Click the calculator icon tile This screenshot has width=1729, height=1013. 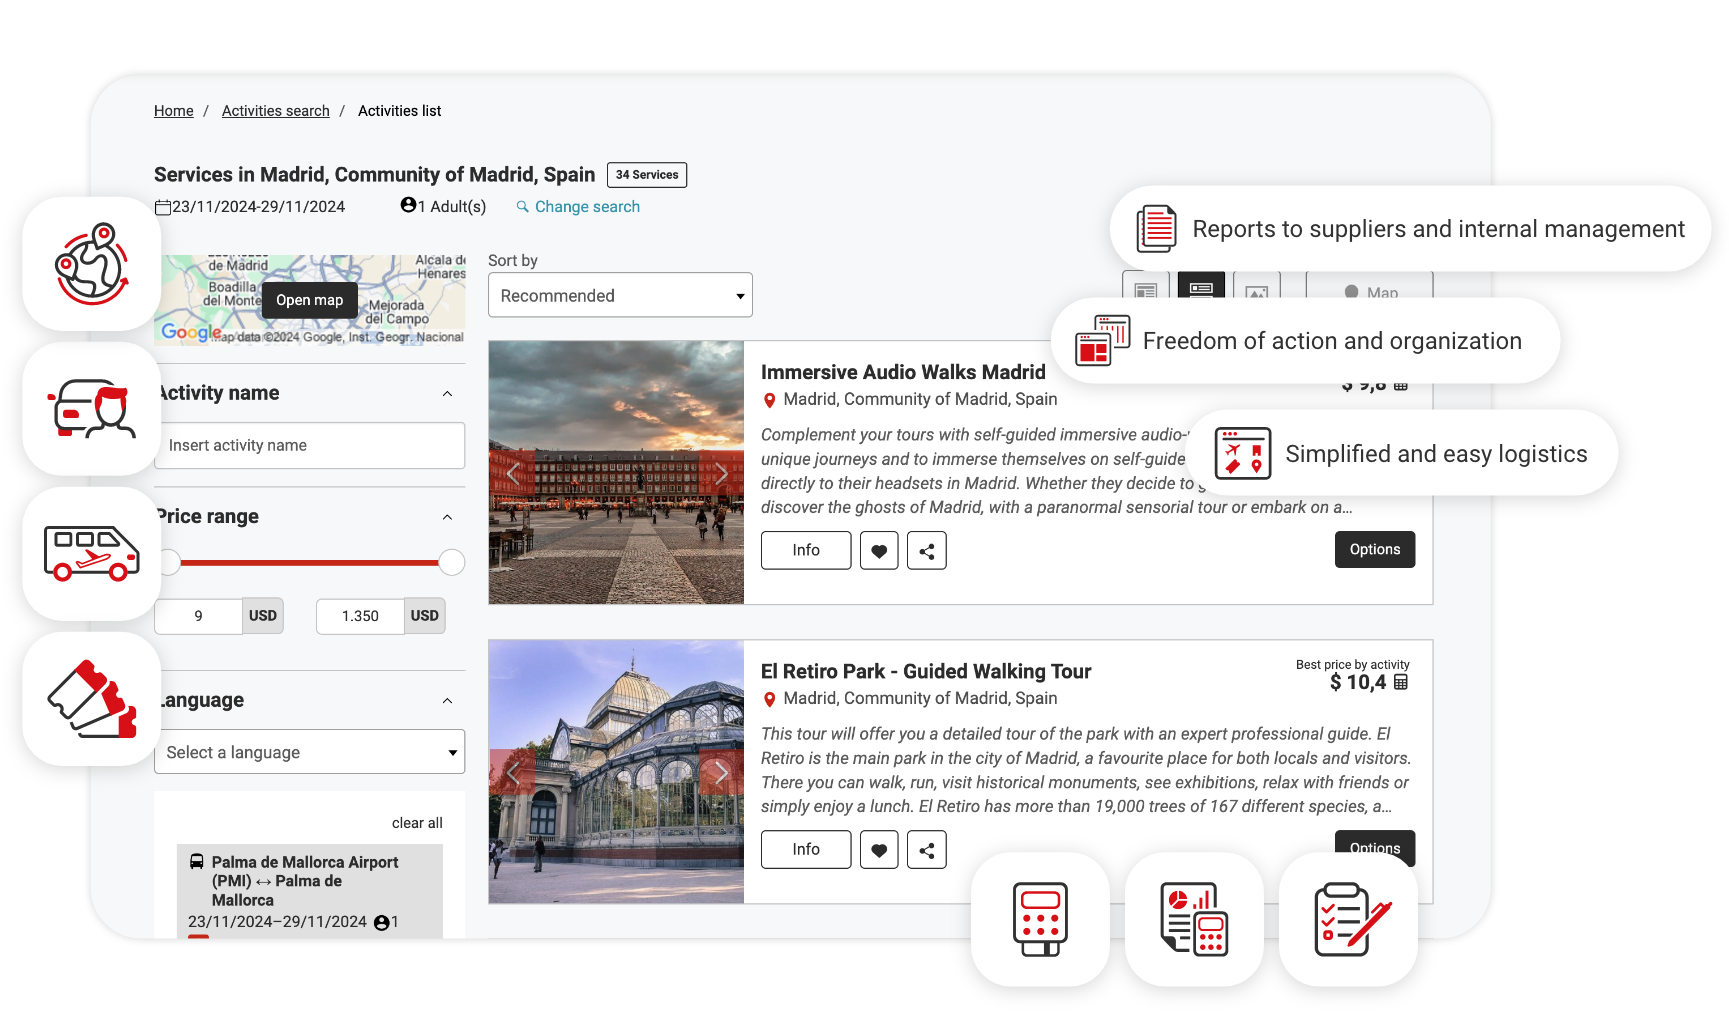1040,919
